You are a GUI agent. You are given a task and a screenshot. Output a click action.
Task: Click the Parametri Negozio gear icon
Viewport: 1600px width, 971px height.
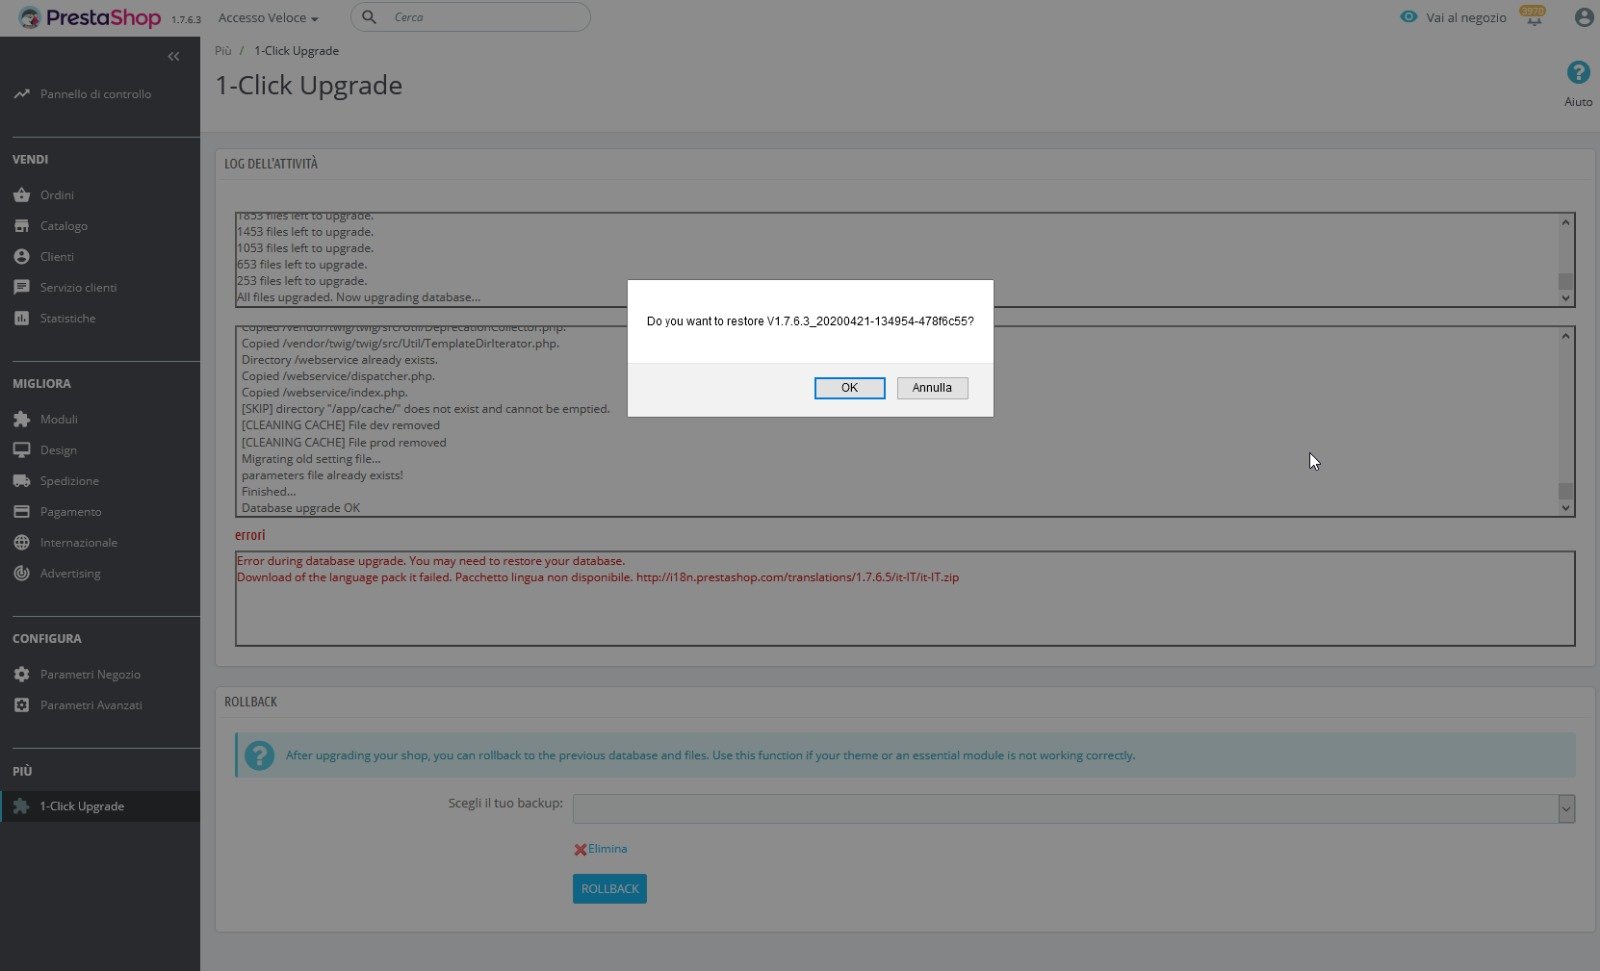click(x=22, y=675)
